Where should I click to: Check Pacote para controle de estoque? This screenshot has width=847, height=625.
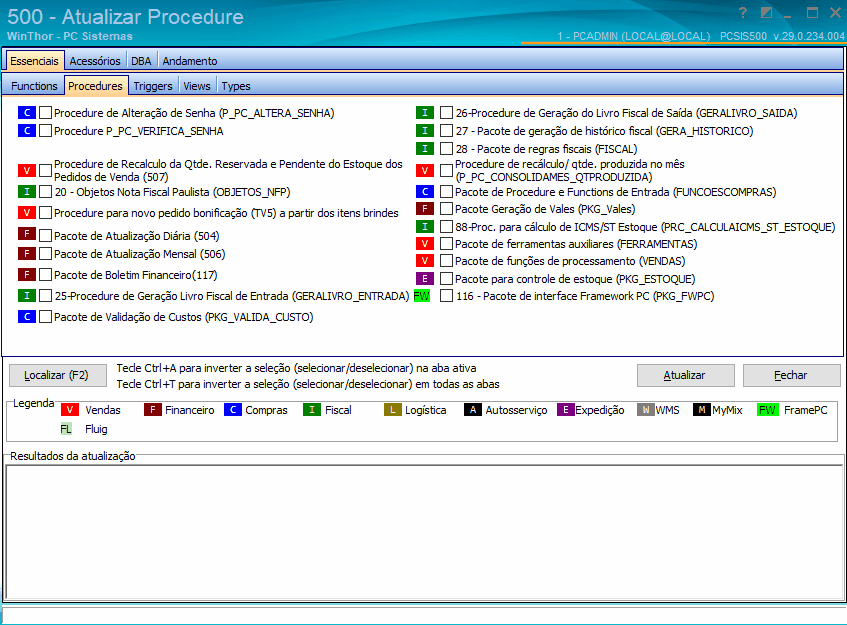point(446,279)
